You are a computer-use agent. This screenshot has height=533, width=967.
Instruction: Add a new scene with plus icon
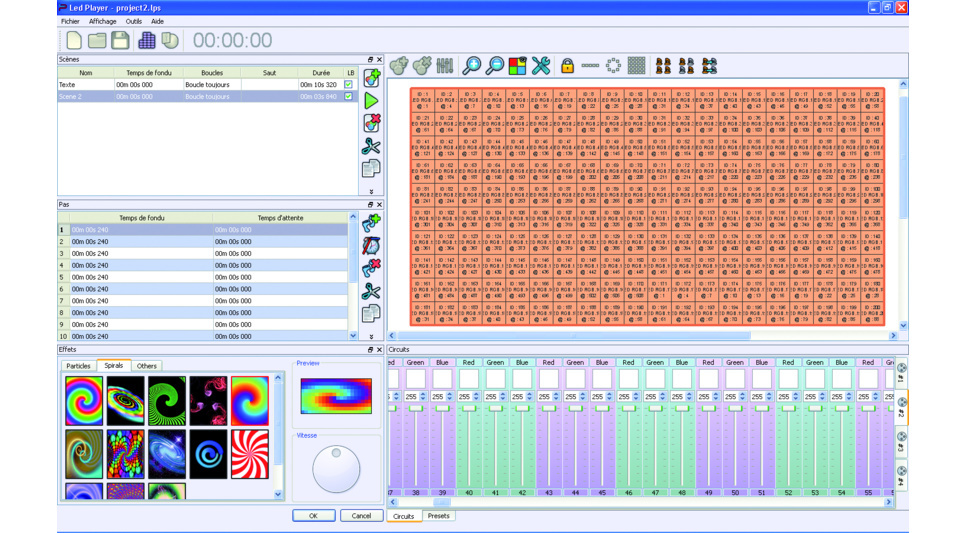pyautogui.click(x=371, y=78)
